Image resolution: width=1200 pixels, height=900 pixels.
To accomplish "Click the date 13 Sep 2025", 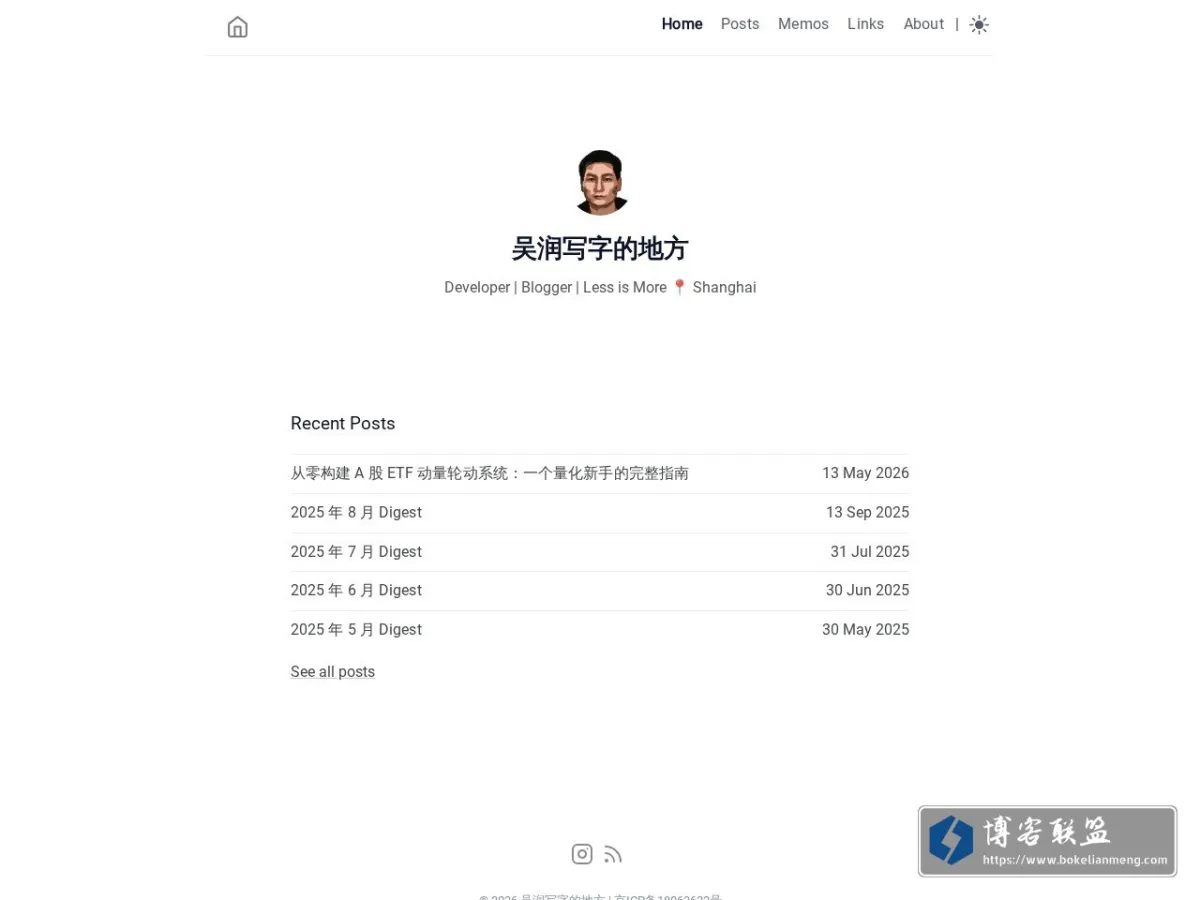I will (867, 512).
